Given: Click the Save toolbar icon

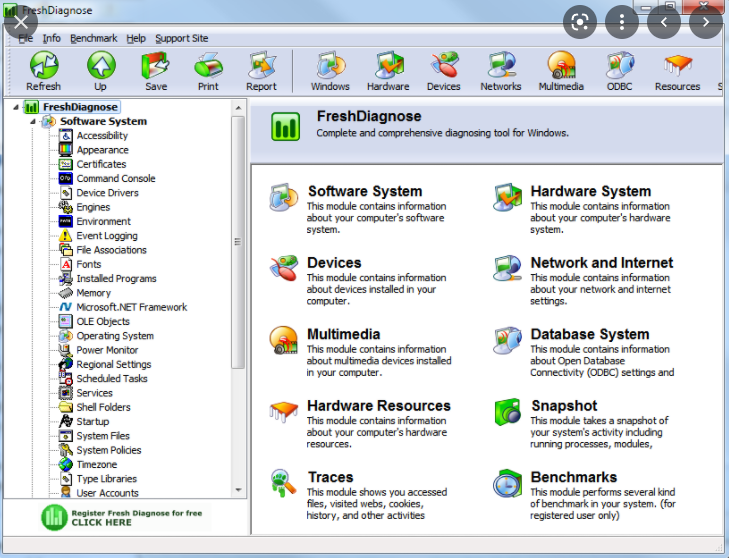Looking at the screenshot, I should [156, 65].
